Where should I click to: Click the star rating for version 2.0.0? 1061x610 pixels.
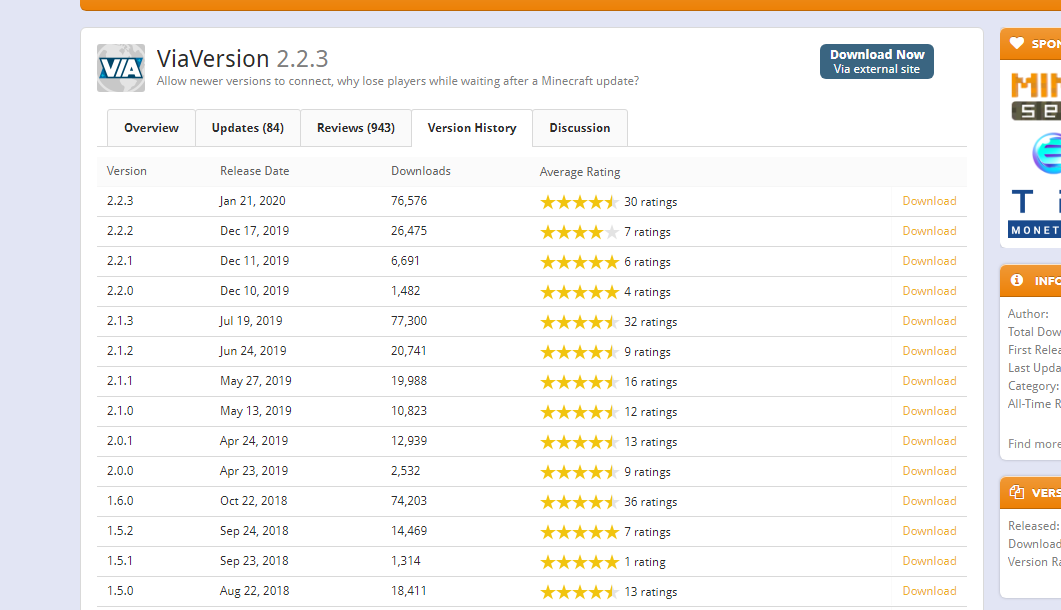[579, 472]
